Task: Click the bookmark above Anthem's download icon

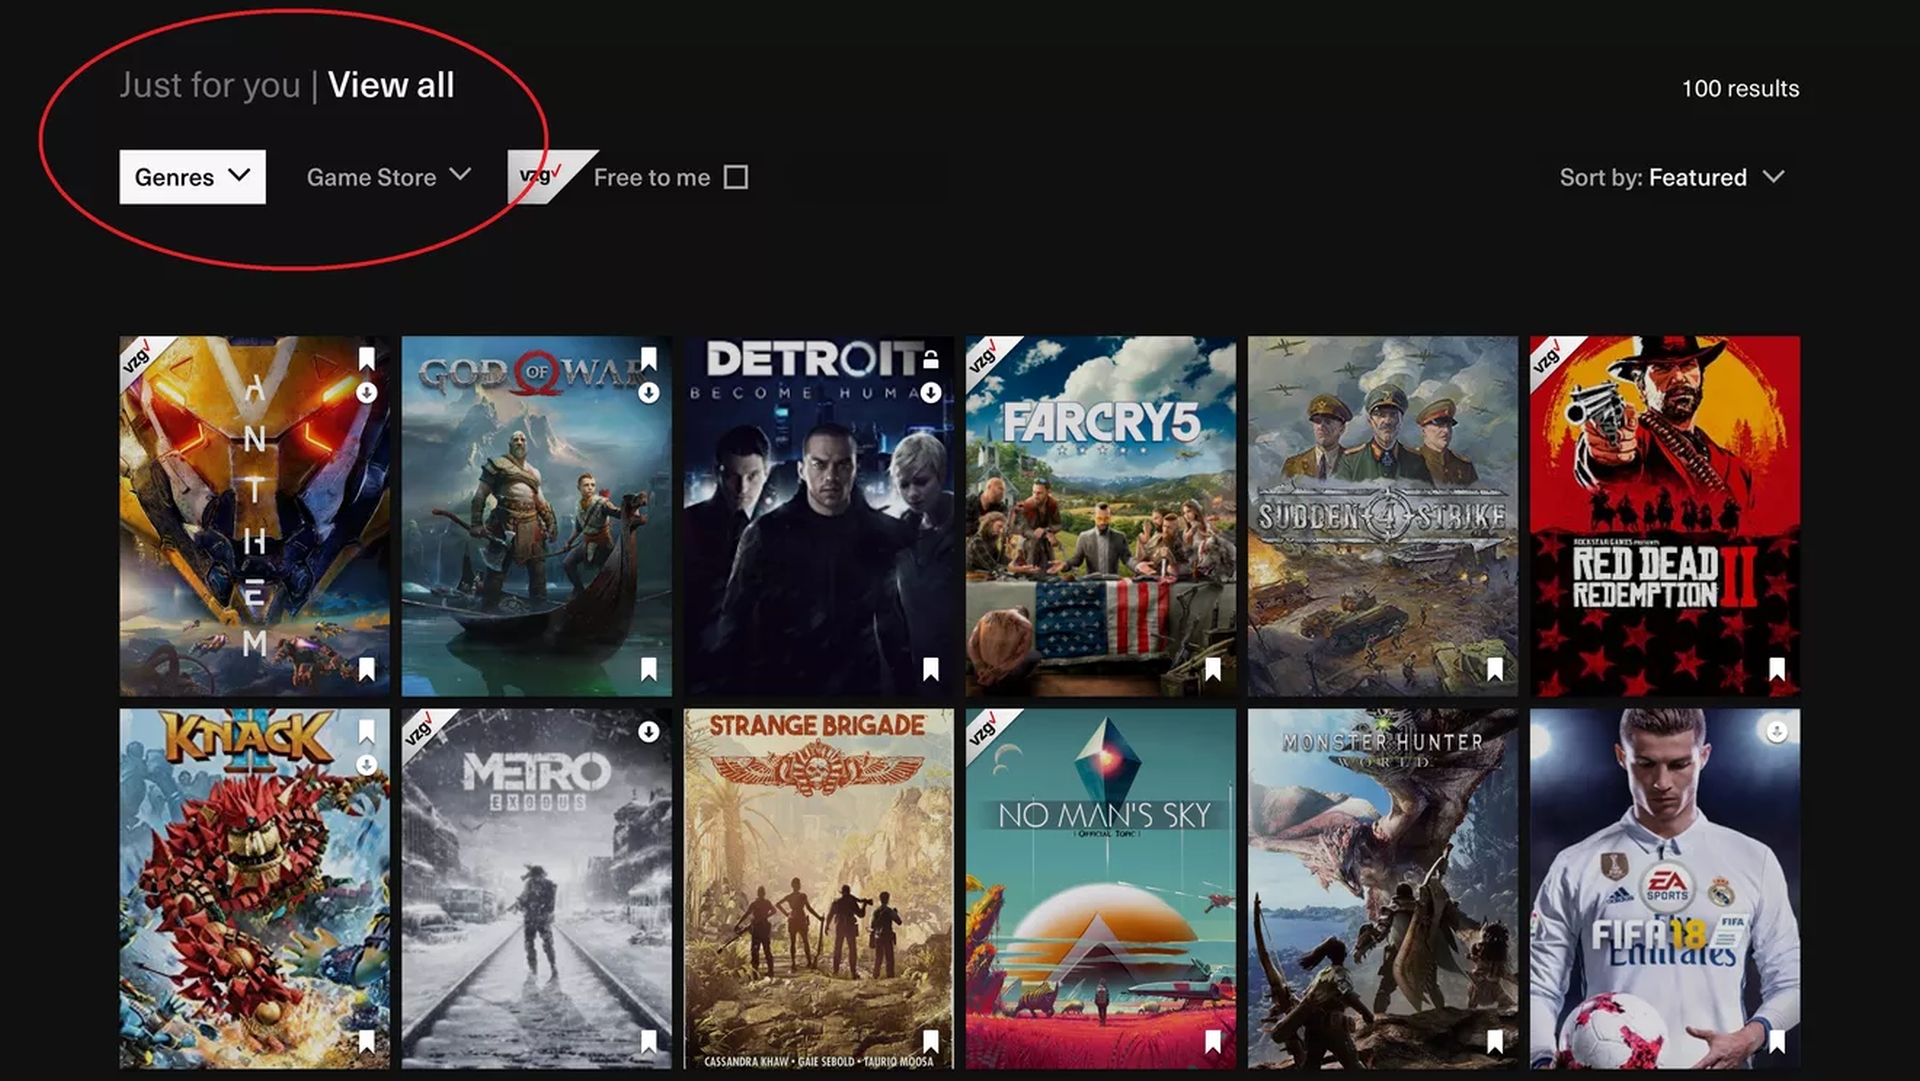Action: coord(367,359)
